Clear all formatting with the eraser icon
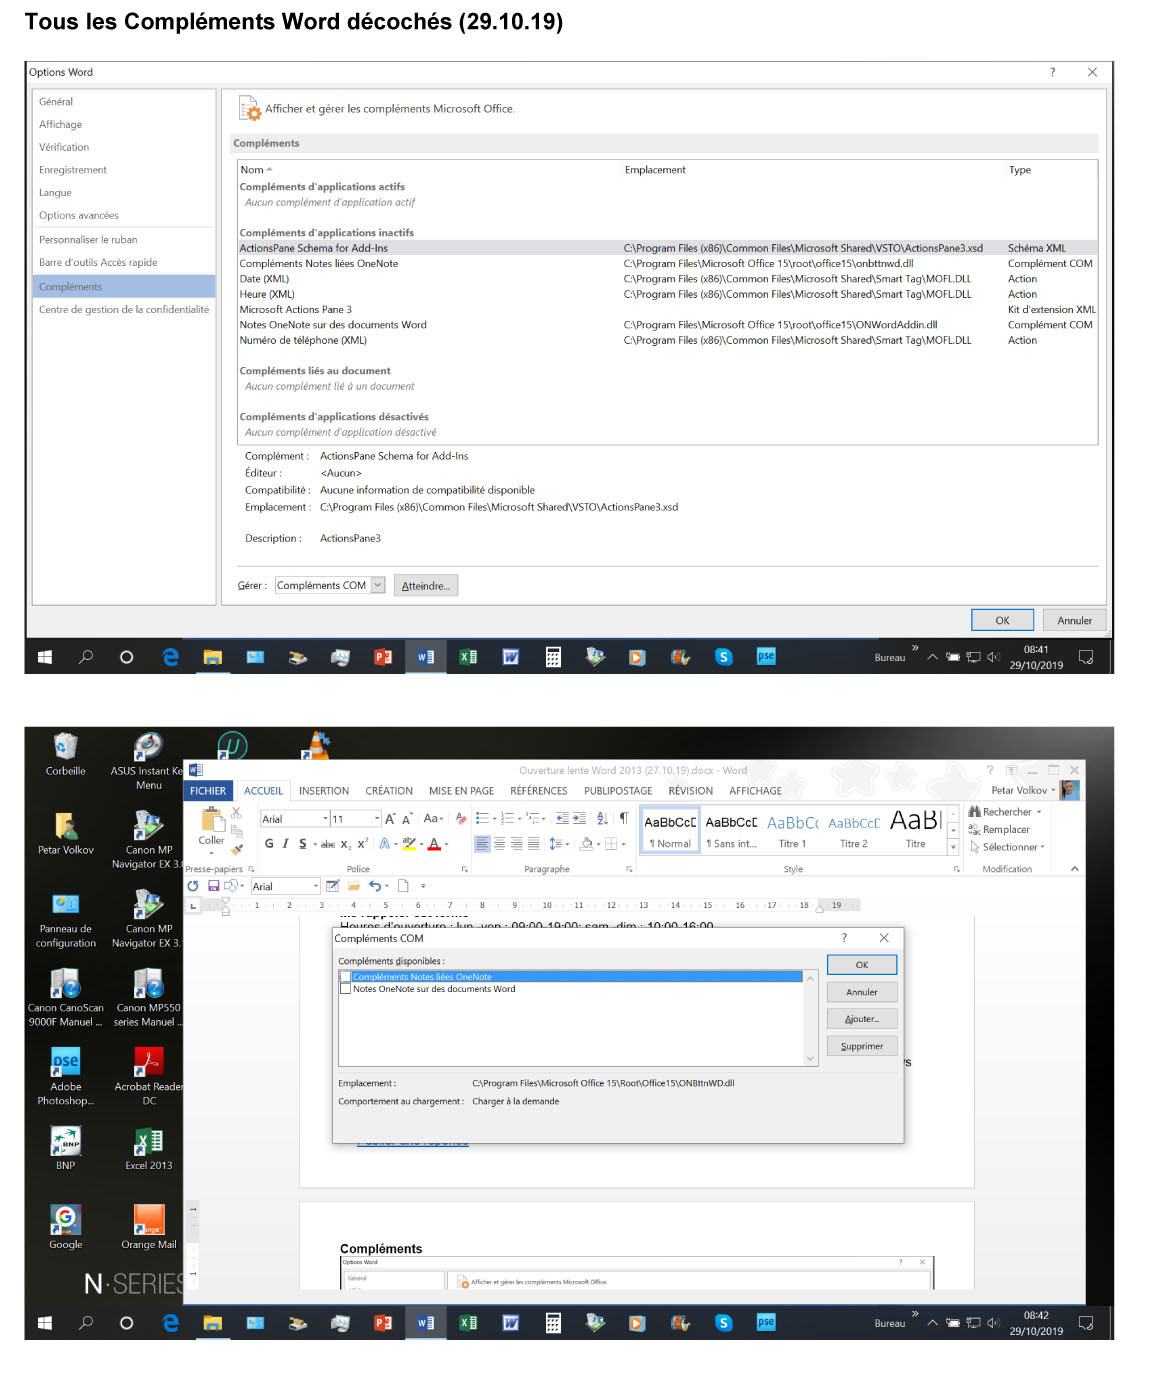This screenshot has width=1170, height=1400. pyautogui.click(x=461, y=818)
